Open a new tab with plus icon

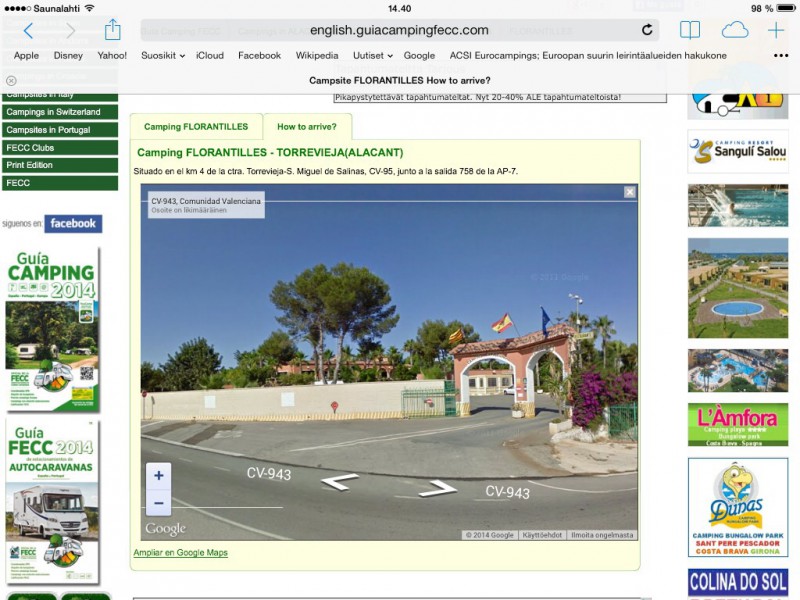(776, 30)
